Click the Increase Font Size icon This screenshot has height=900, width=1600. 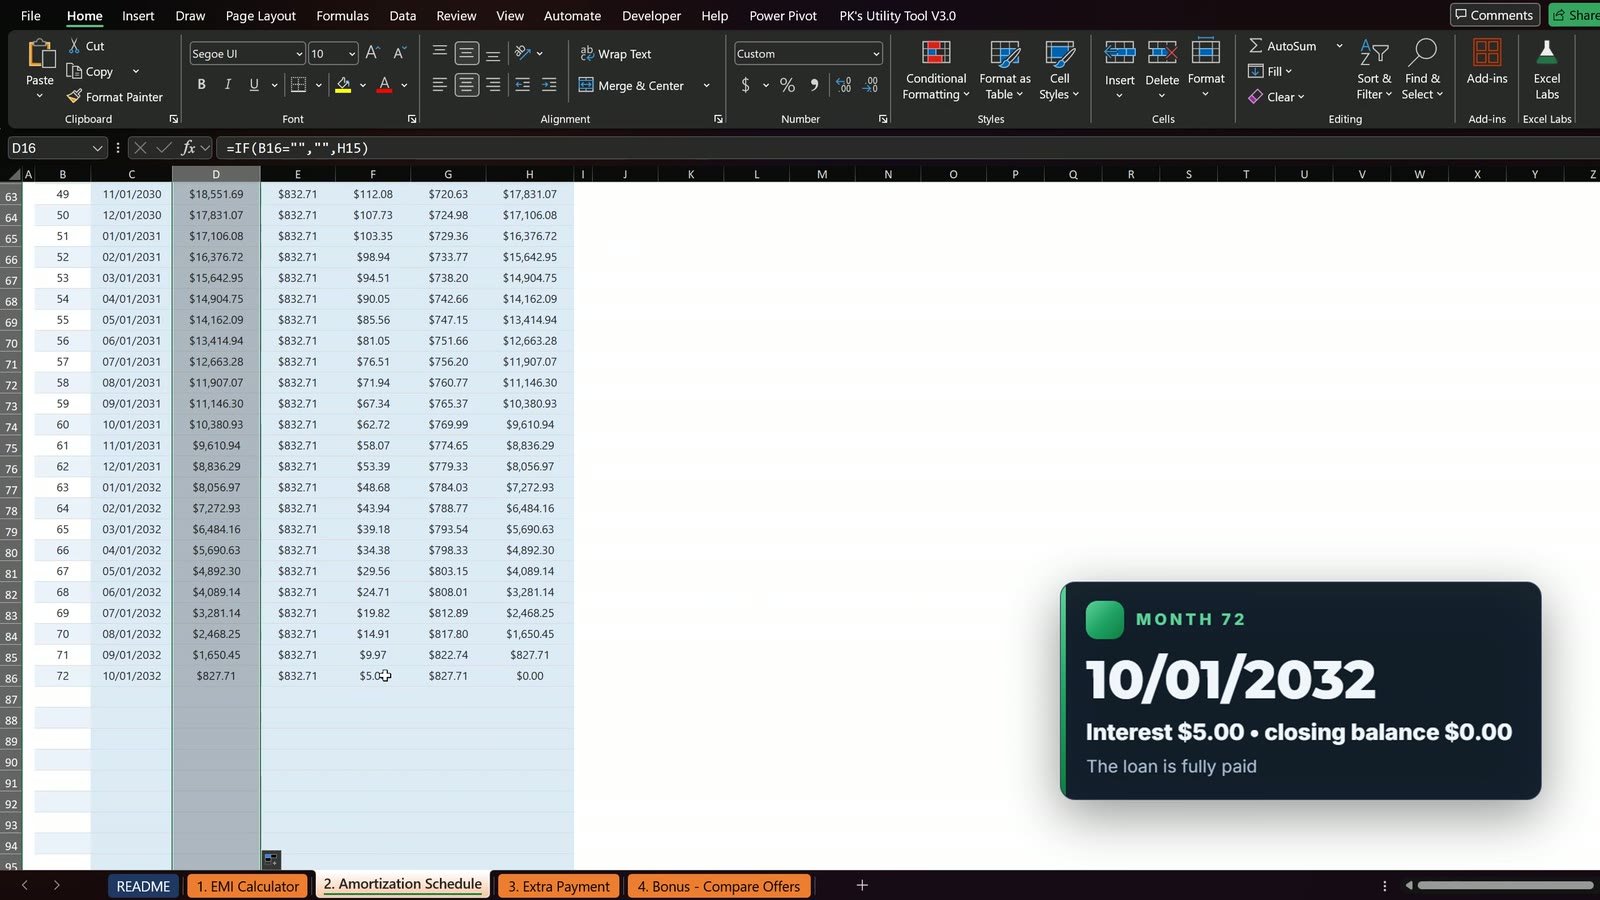click(x=372, y=53)
